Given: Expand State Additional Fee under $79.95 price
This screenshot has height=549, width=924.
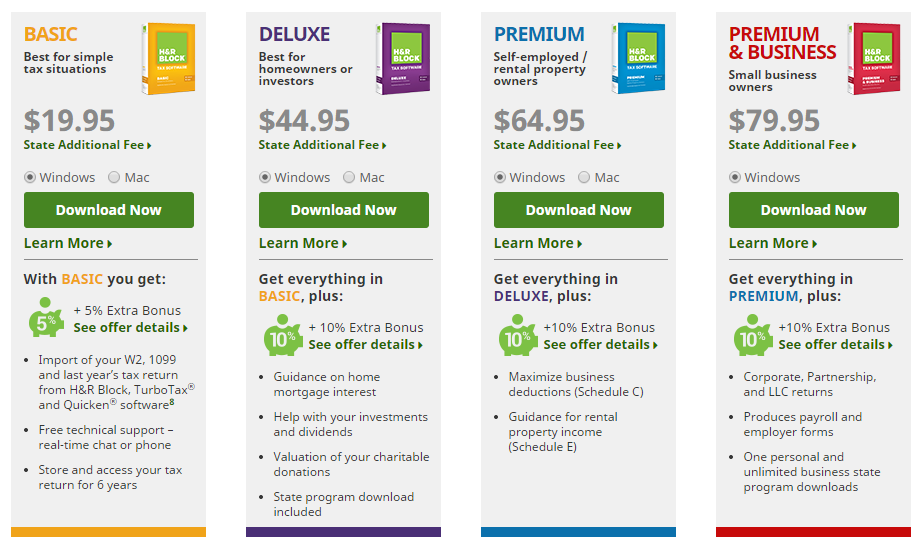Looking at the screenshot, I should 793,145.
